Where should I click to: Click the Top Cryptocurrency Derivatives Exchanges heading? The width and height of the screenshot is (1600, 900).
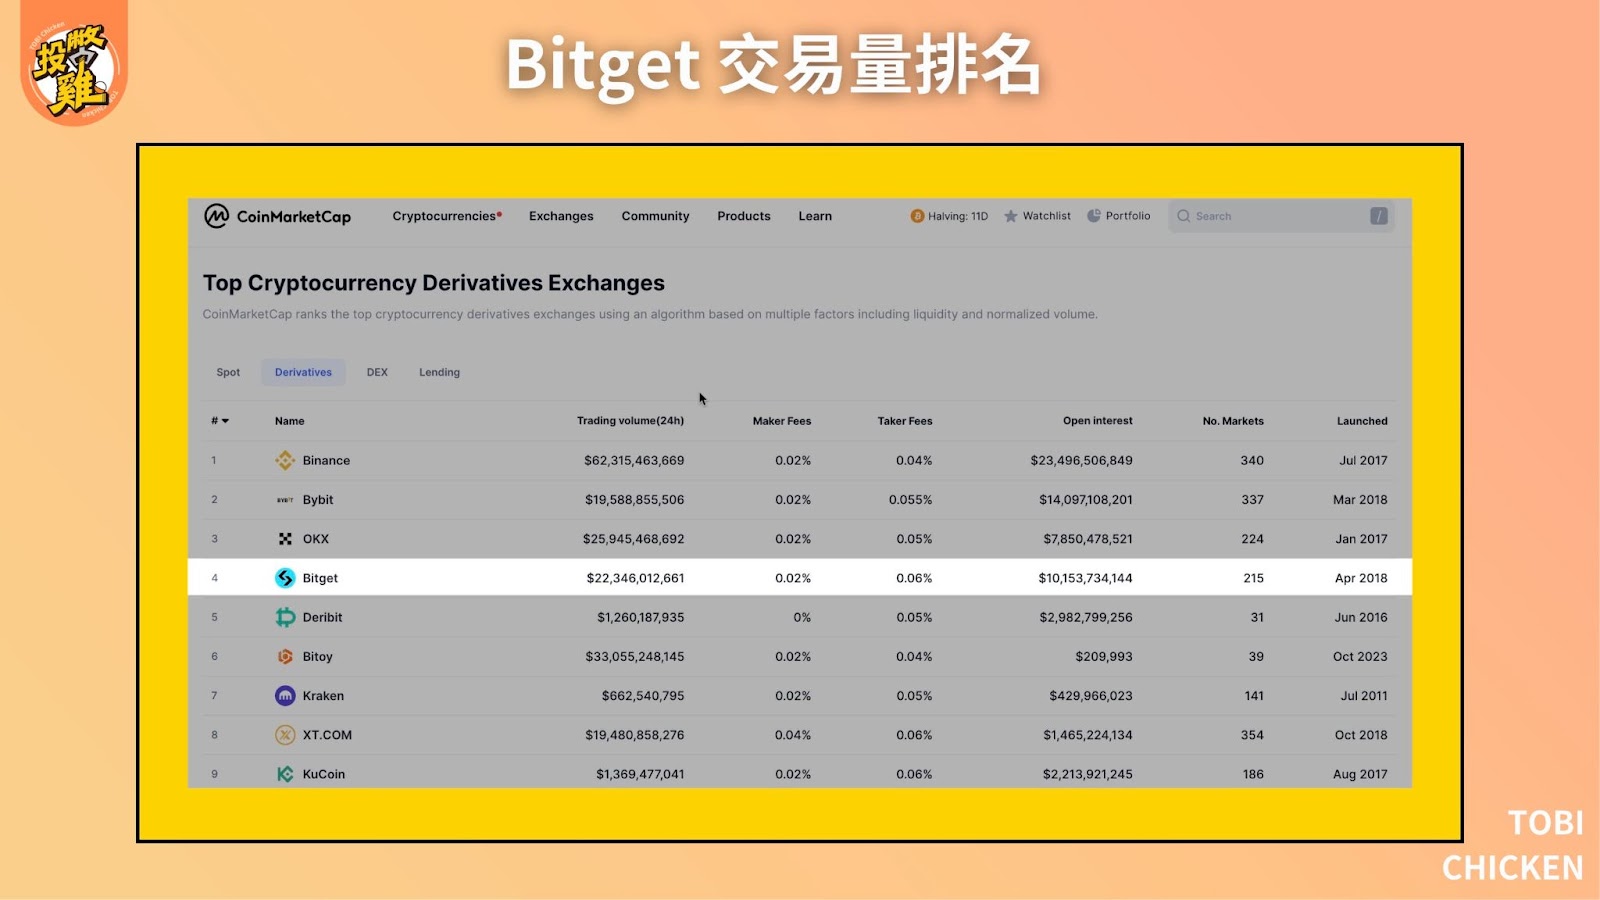[x=434, y=283]
